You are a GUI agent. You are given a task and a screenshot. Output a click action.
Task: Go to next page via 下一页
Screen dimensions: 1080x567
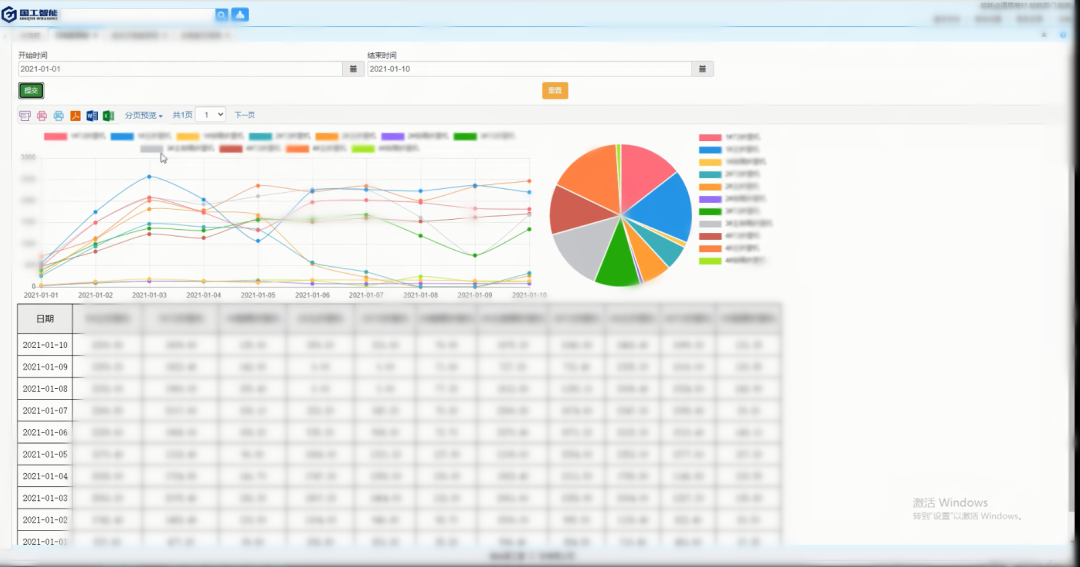(x=245, y=115)
